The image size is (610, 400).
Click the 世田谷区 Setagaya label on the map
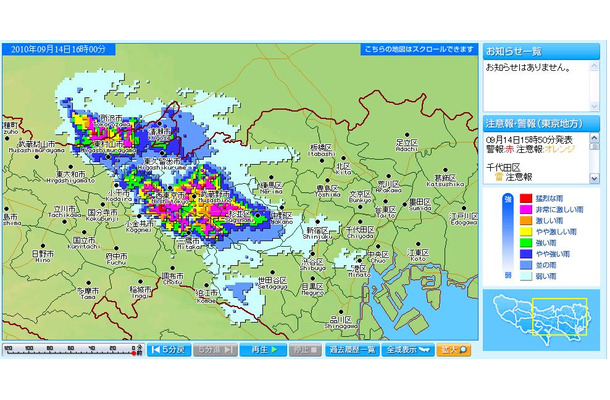272,283
